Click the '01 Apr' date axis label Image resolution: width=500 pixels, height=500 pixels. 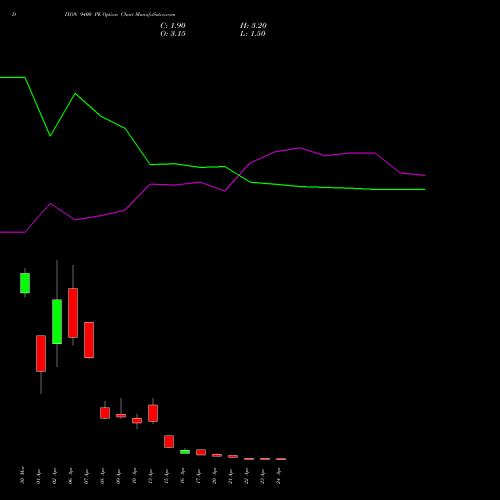(38, 476)
